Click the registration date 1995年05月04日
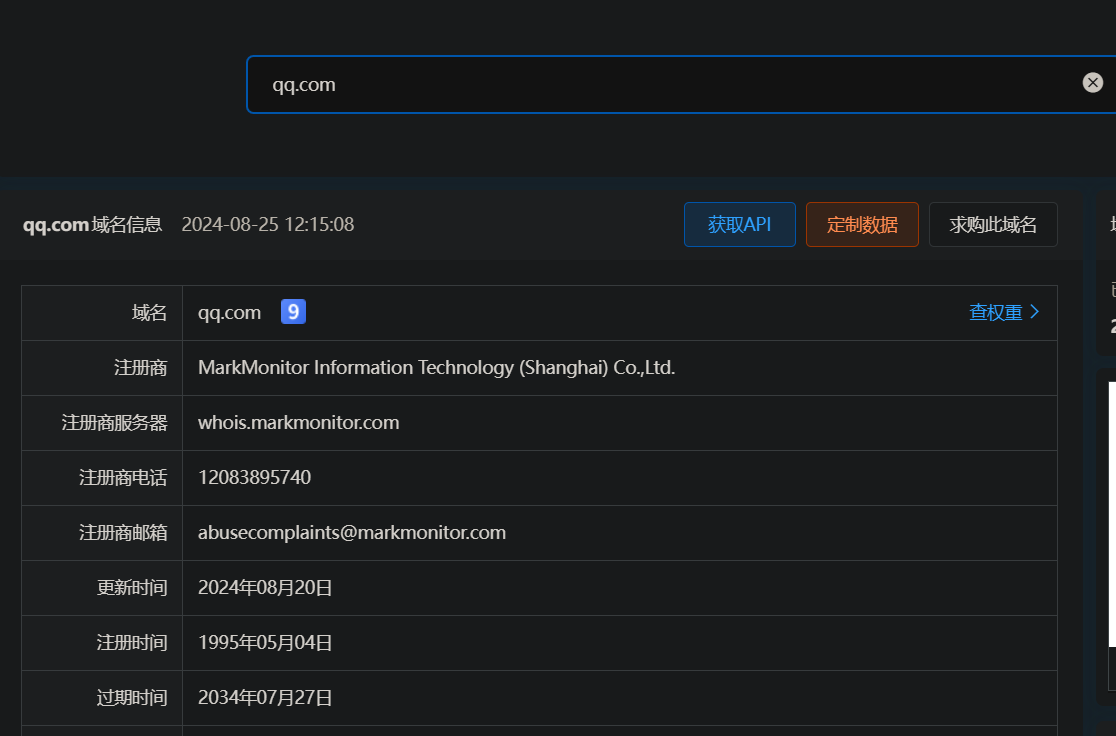 [x=265, y=643]
